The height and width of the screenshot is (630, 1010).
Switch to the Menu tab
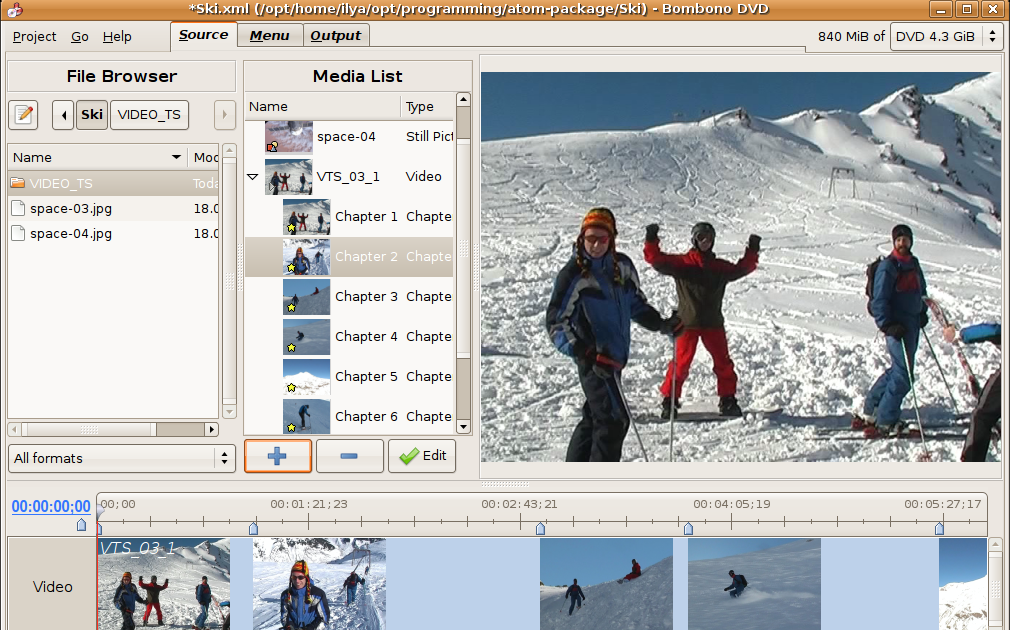click(269, 36)
